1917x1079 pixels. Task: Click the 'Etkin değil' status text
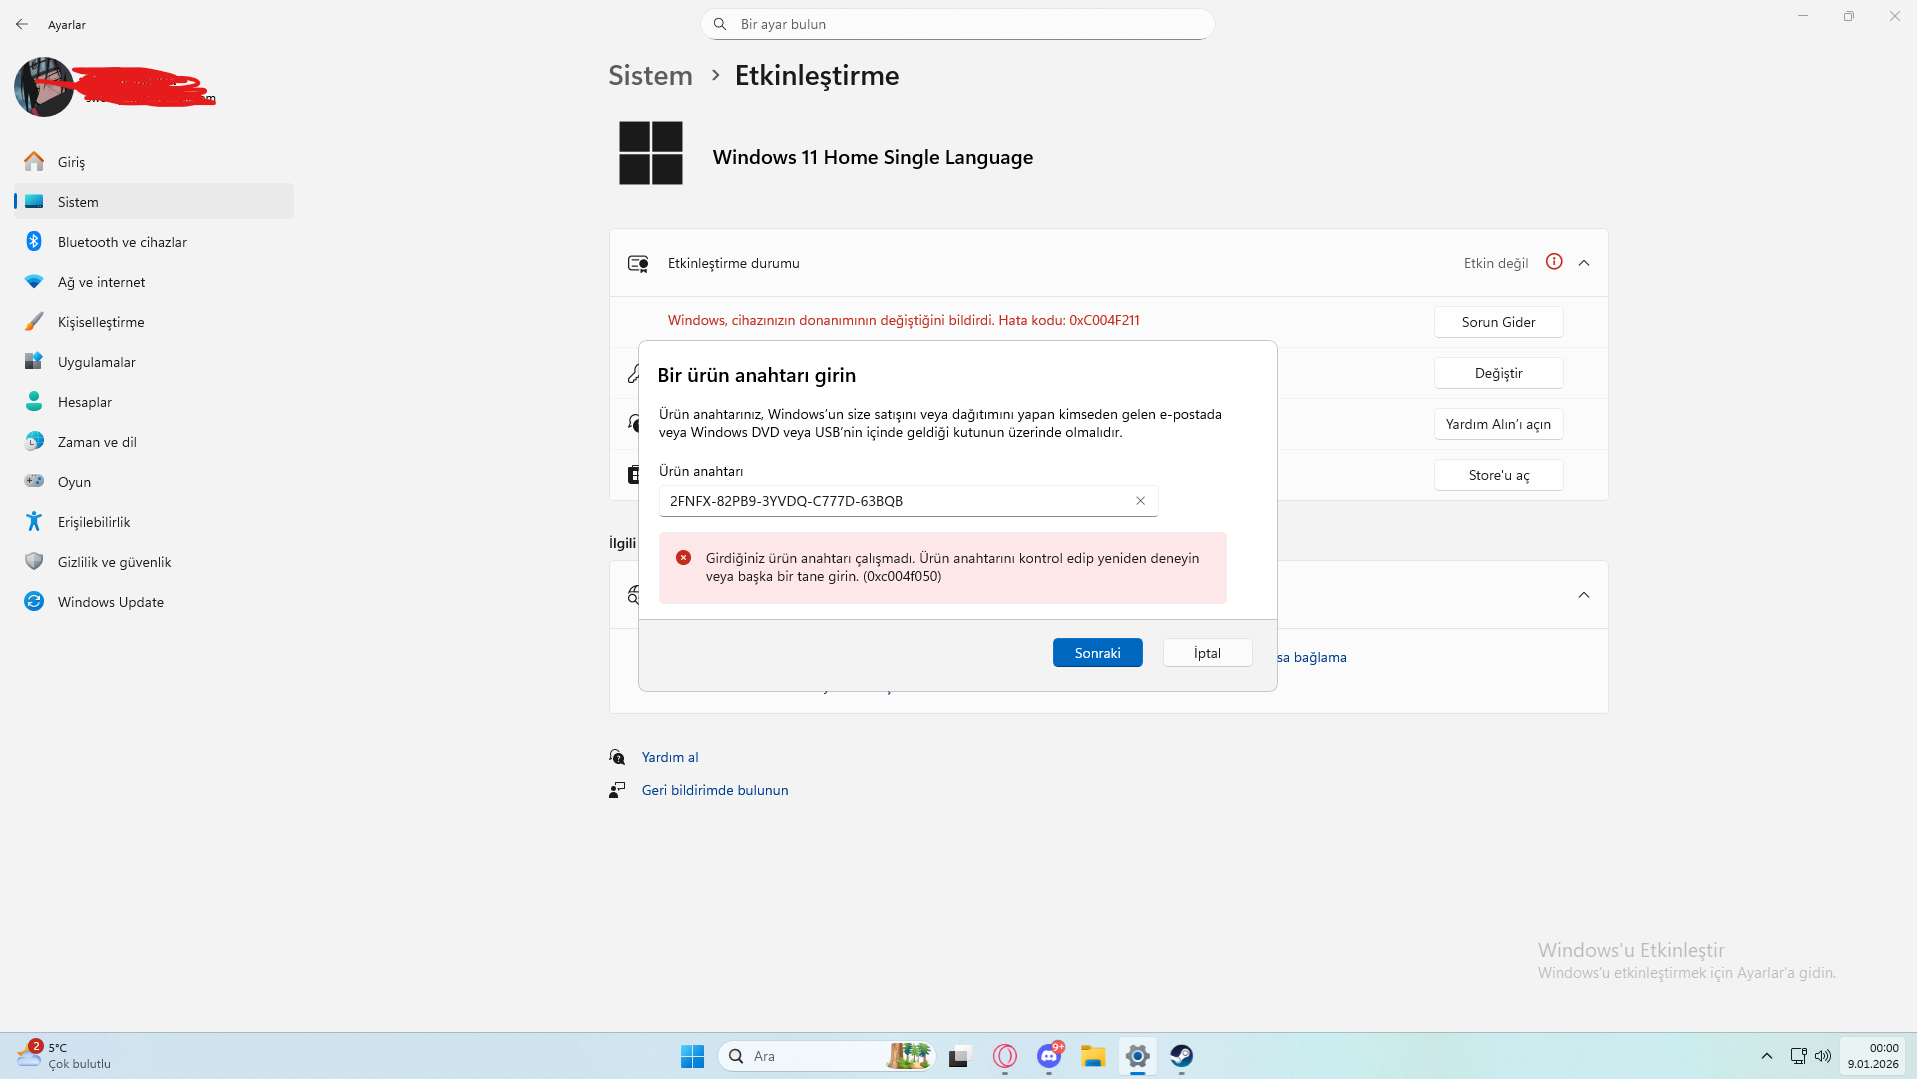pyautogui.click(x=1496, y=263)
